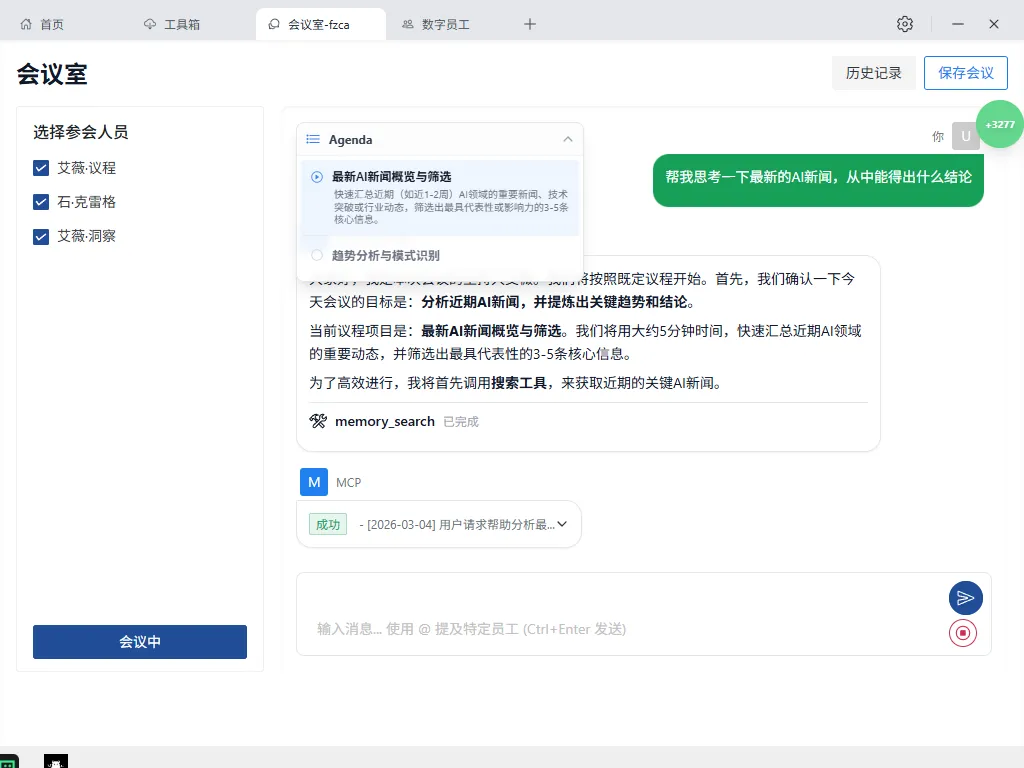The height and width of the screenshot is (768, 1024).
Task: Save the meeting via 保存会议
Action: [966, 72]
